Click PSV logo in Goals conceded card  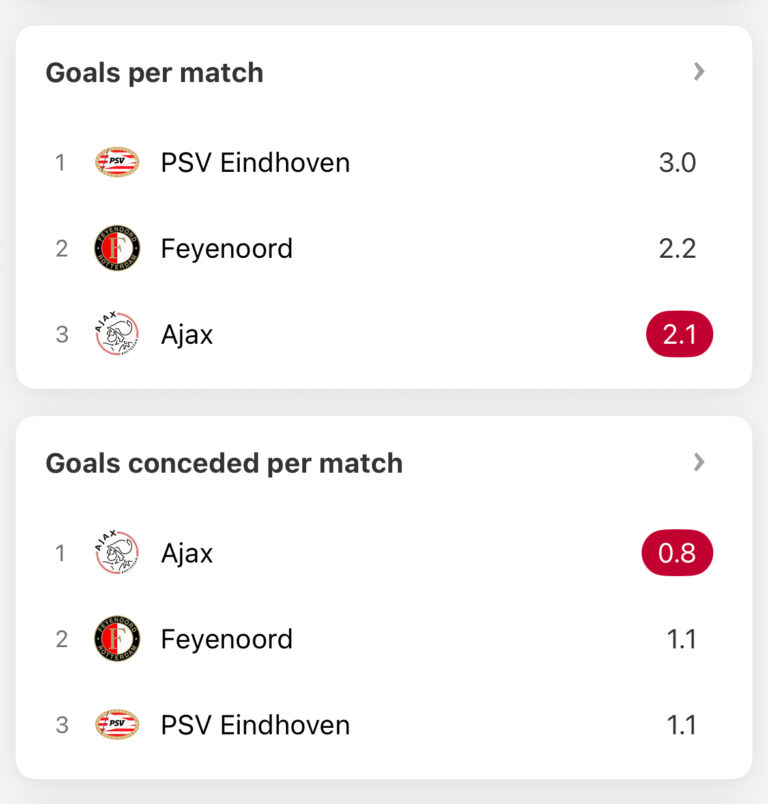pyautogui.click(x=117, y=725)
